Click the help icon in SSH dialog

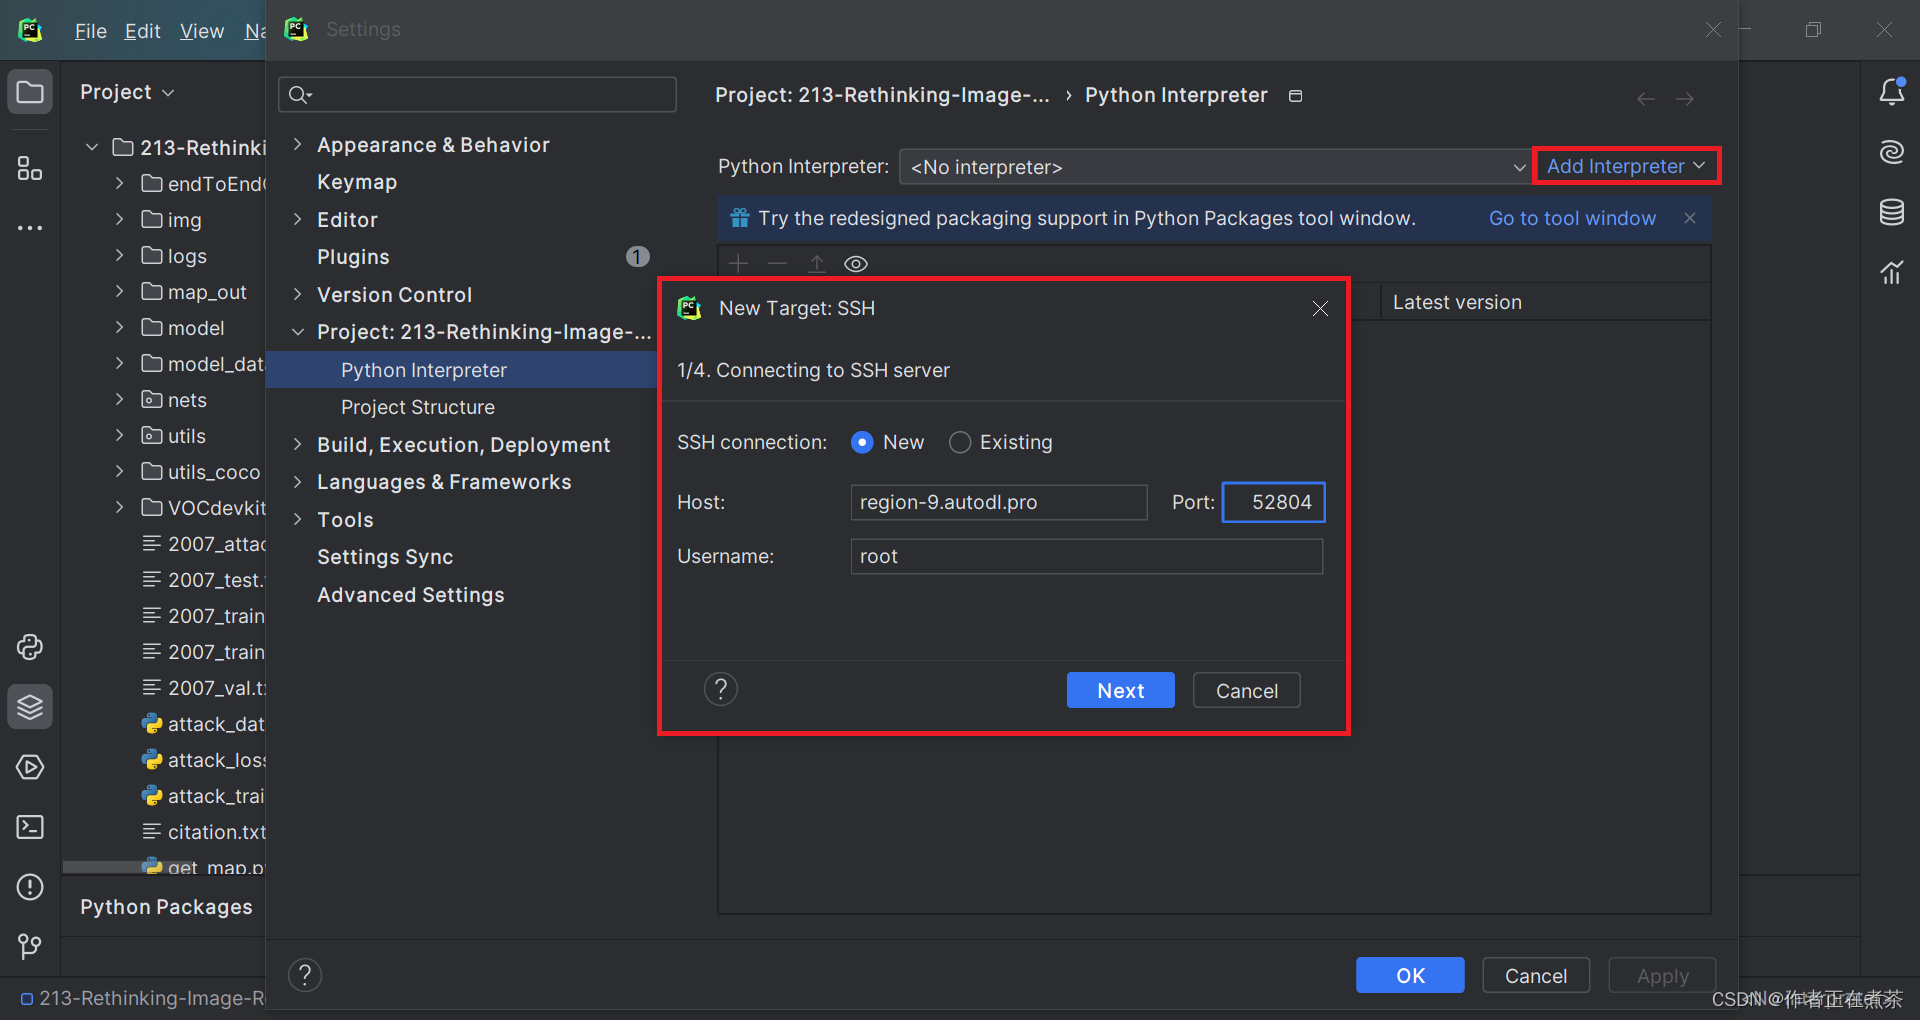click(x=720, y=688)
